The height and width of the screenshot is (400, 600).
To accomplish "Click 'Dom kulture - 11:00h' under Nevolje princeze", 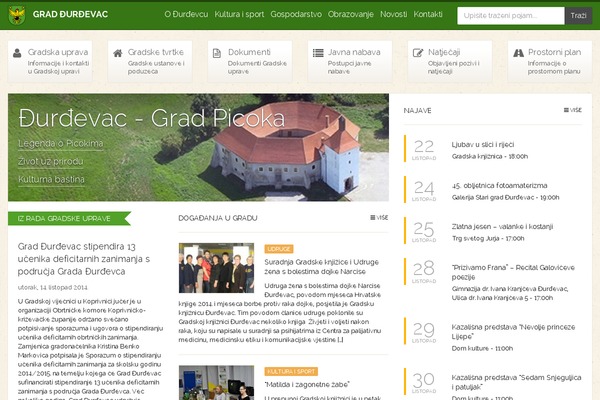I will 482,348.
